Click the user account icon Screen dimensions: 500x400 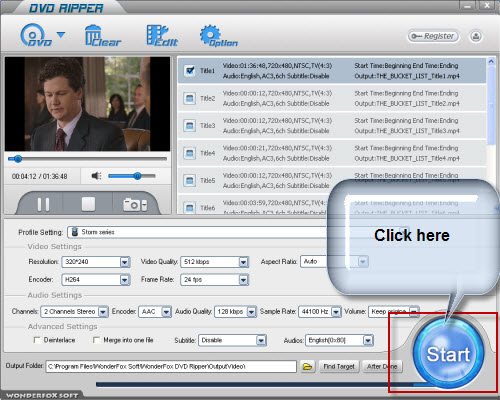click(x=476, y=36)
